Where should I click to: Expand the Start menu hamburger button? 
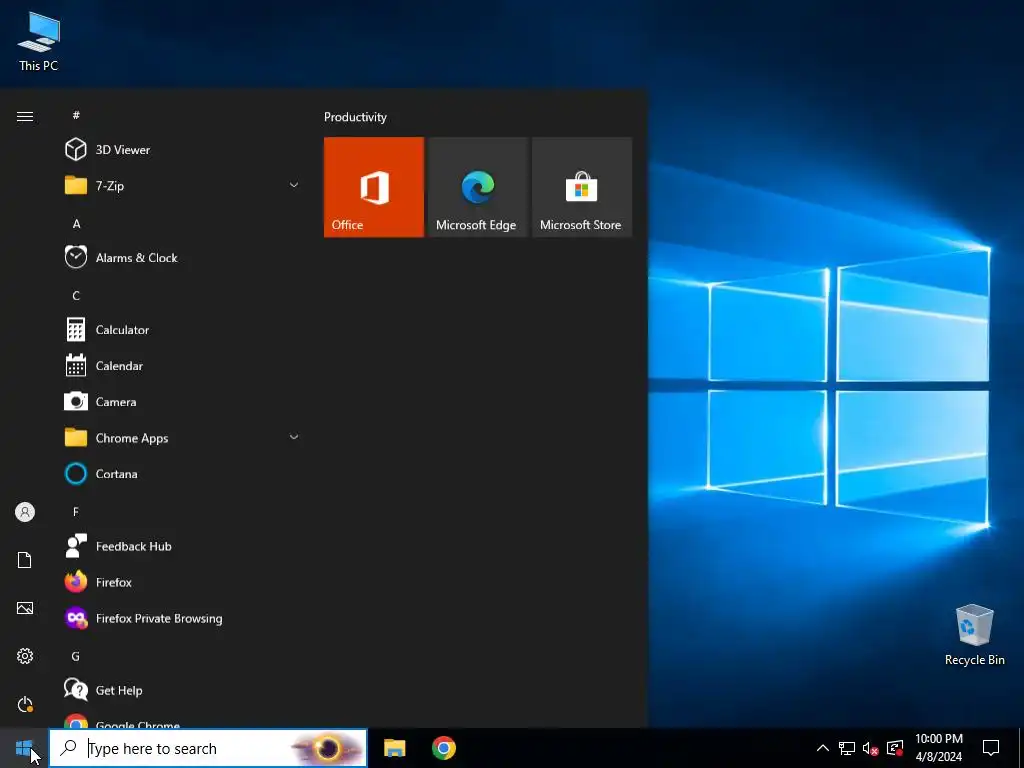coord(25,116)
